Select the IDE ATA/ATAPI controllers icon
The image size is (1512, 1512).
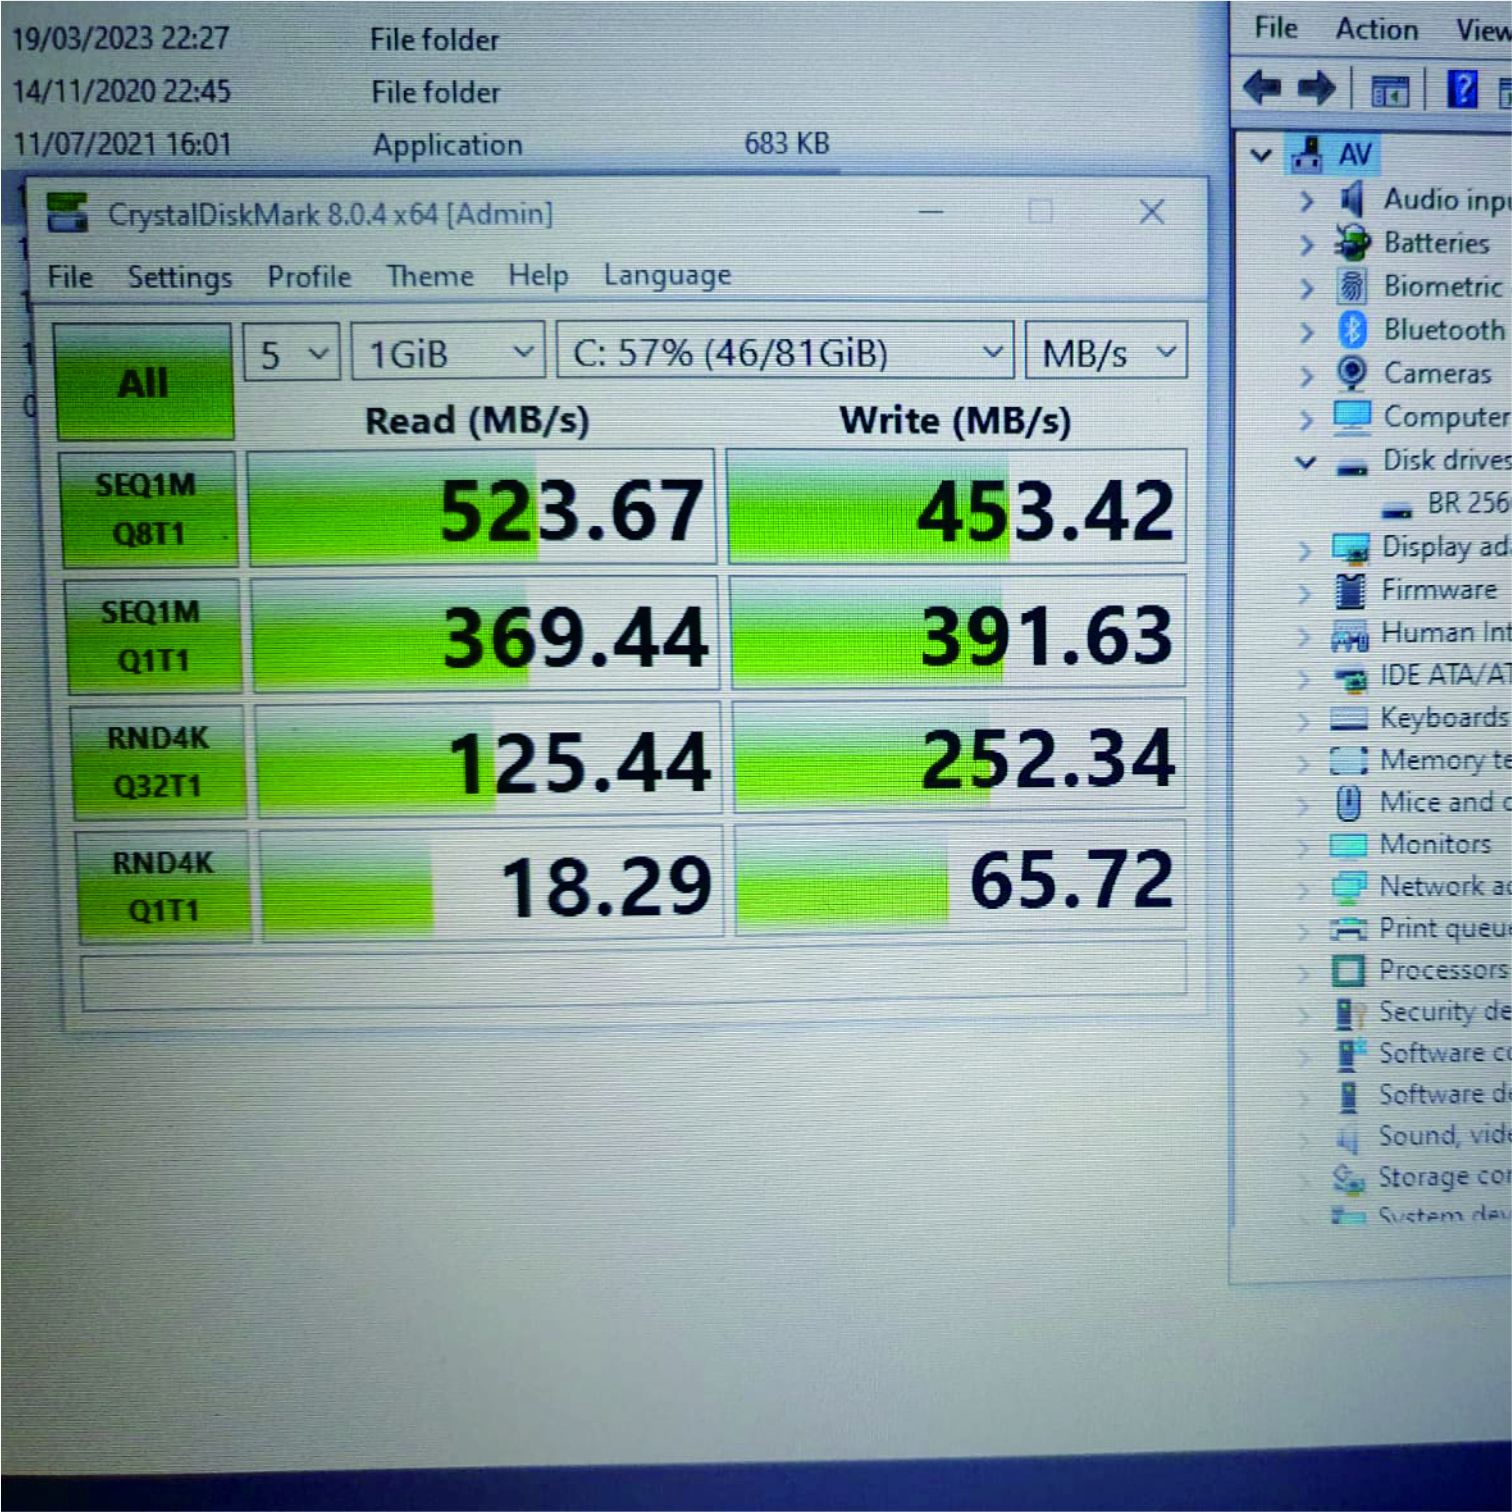[x=1351, y=679]
